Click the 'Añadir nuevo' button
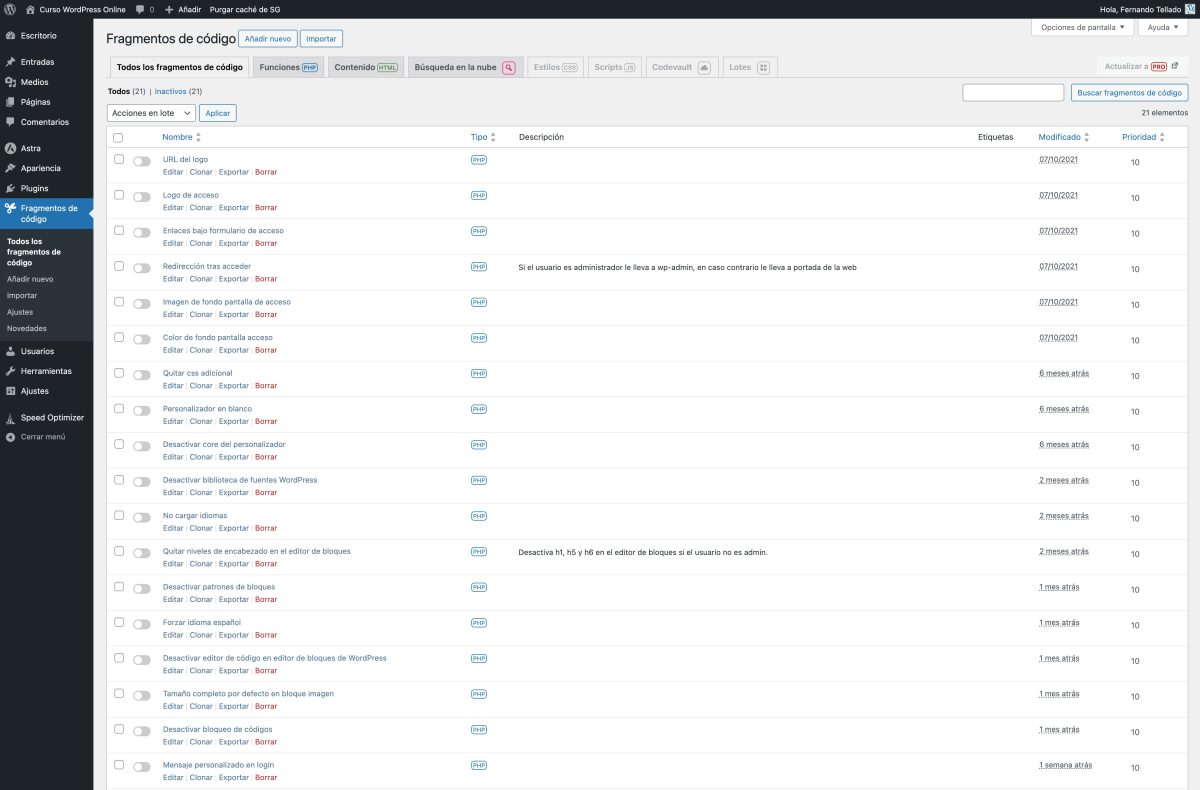The height and width of the screenshot is (790, 1200). pos(267,39)
